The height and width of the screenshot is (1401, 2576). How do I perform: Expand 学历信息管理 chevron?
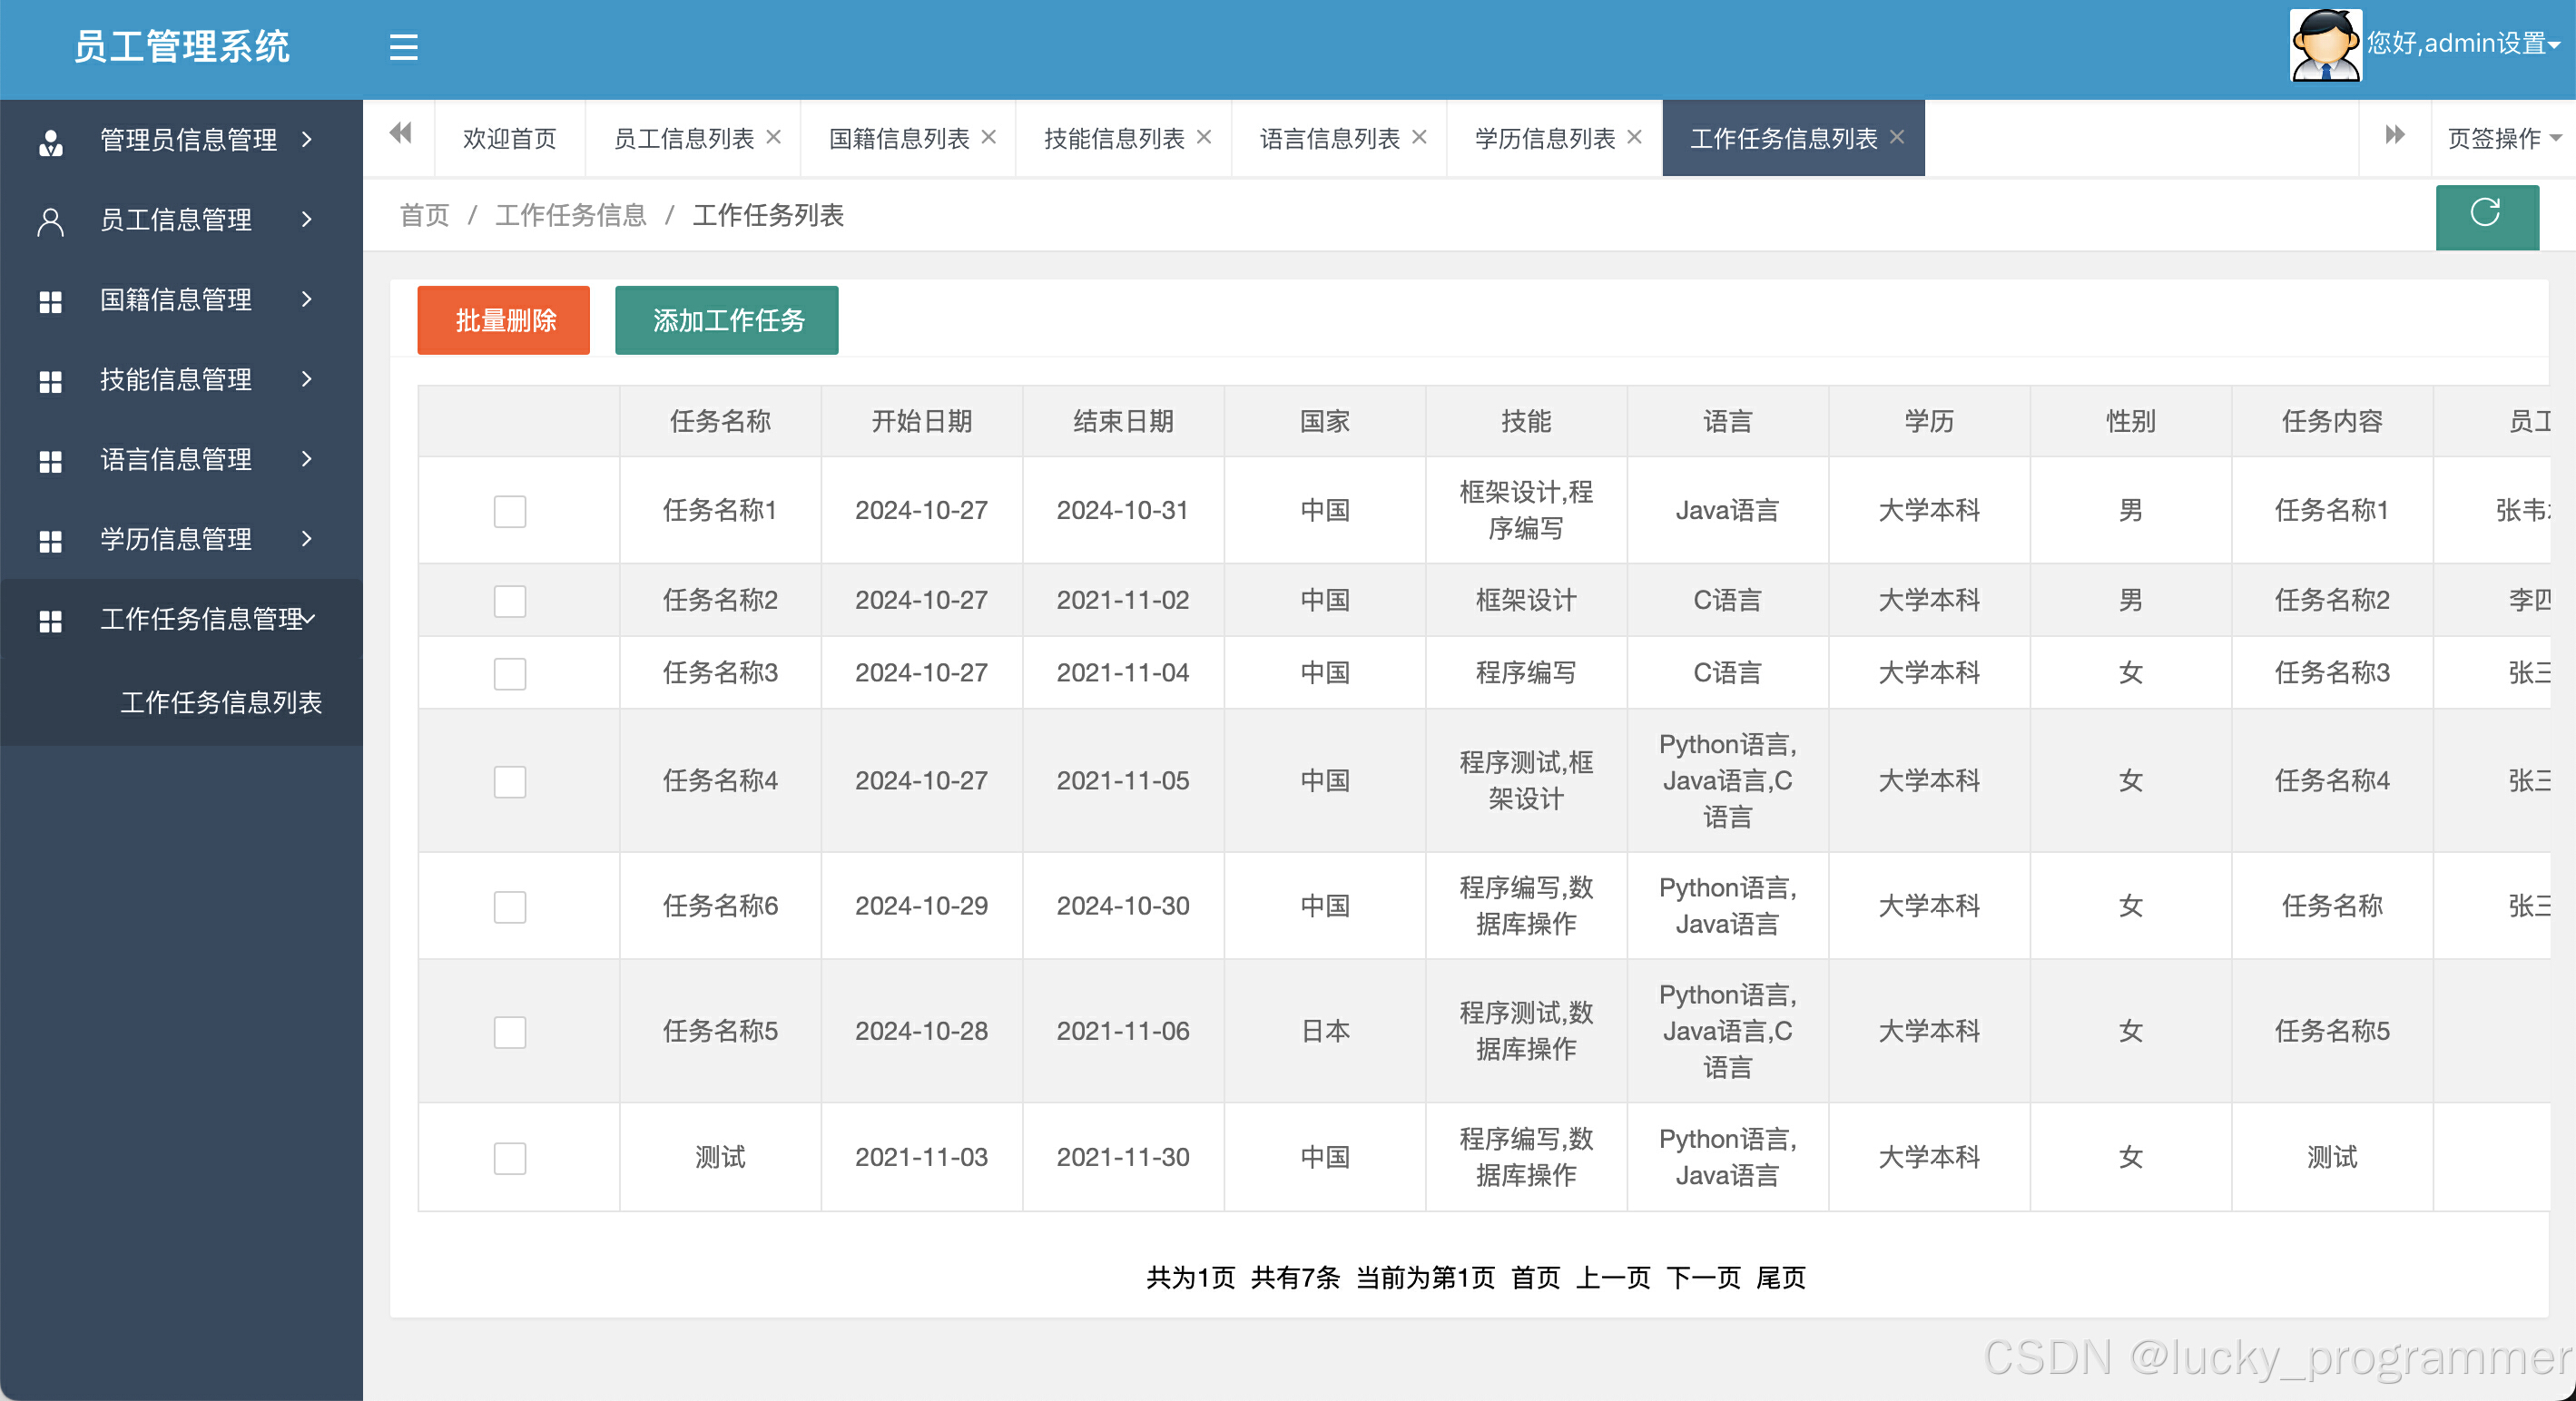pos(307,539)
